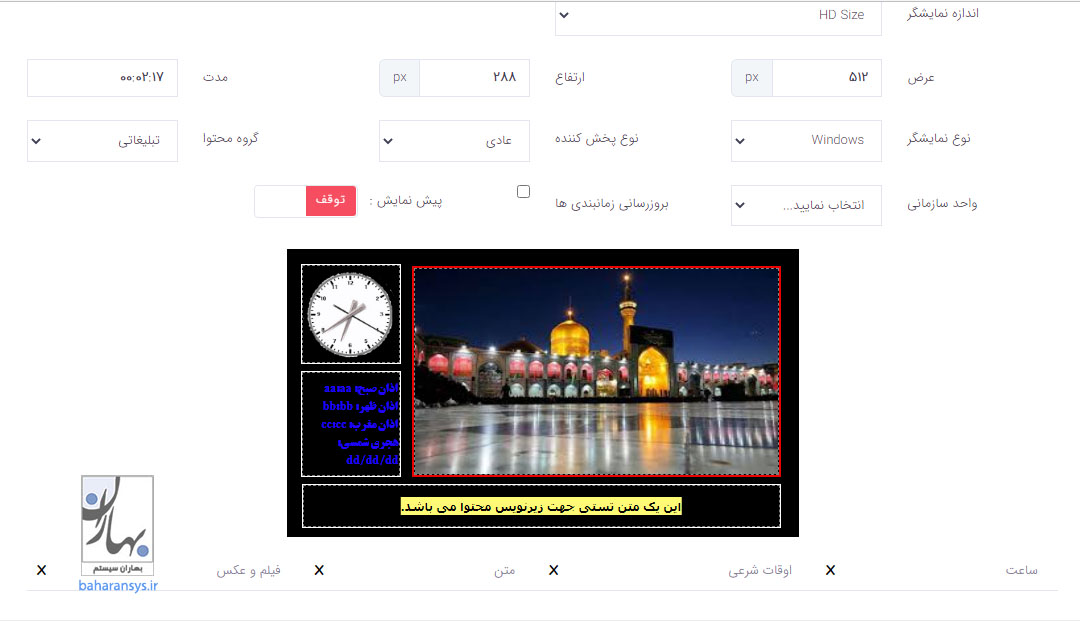Toggle the بروزرسانی زمانبندی ها checkbox
The image size is (1080, 622).
pyautogui.click(x=523, y=192)
